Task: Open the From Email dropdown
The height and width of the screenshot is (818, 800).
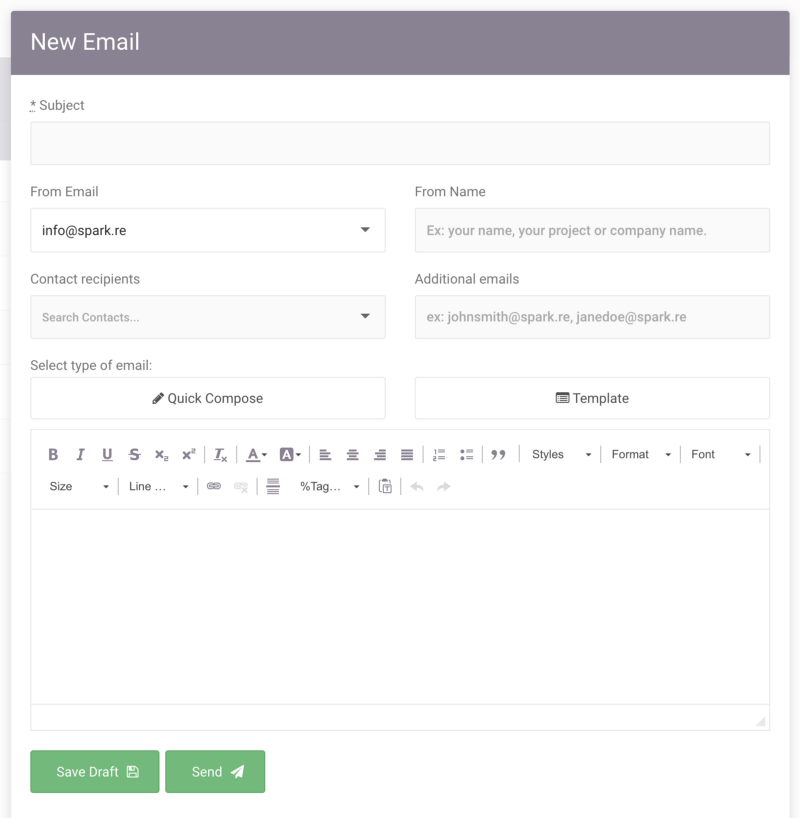Action: click(x=208, y=230)
